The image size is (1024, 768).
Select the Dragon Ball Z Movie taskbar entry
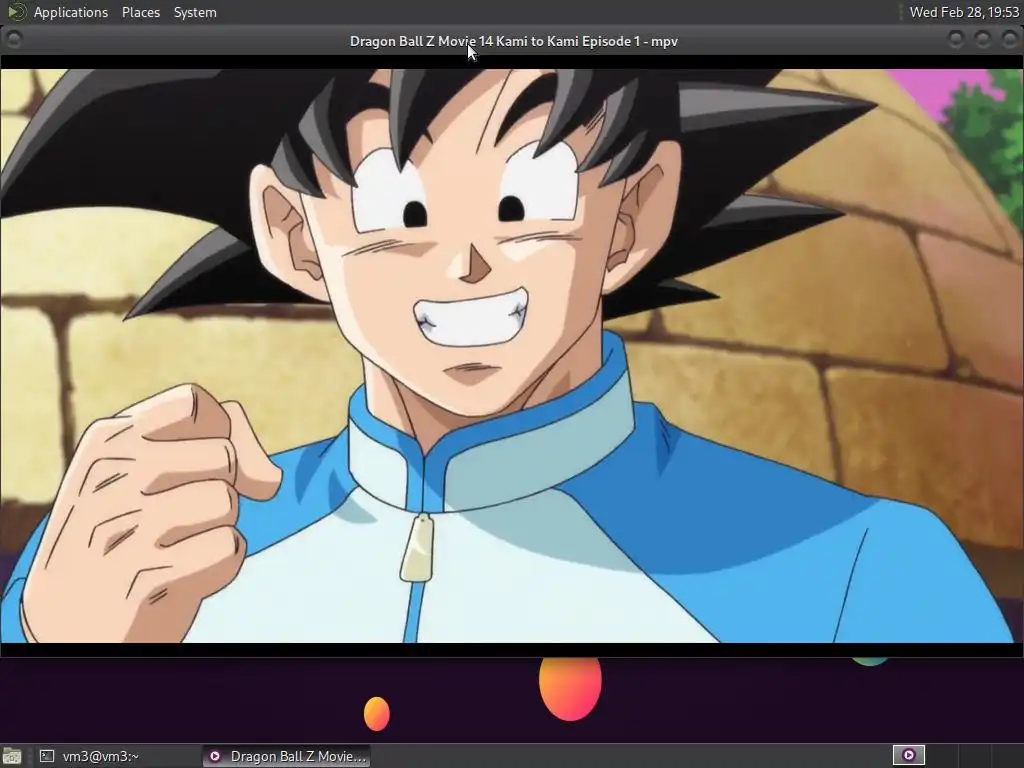(286, 756)
